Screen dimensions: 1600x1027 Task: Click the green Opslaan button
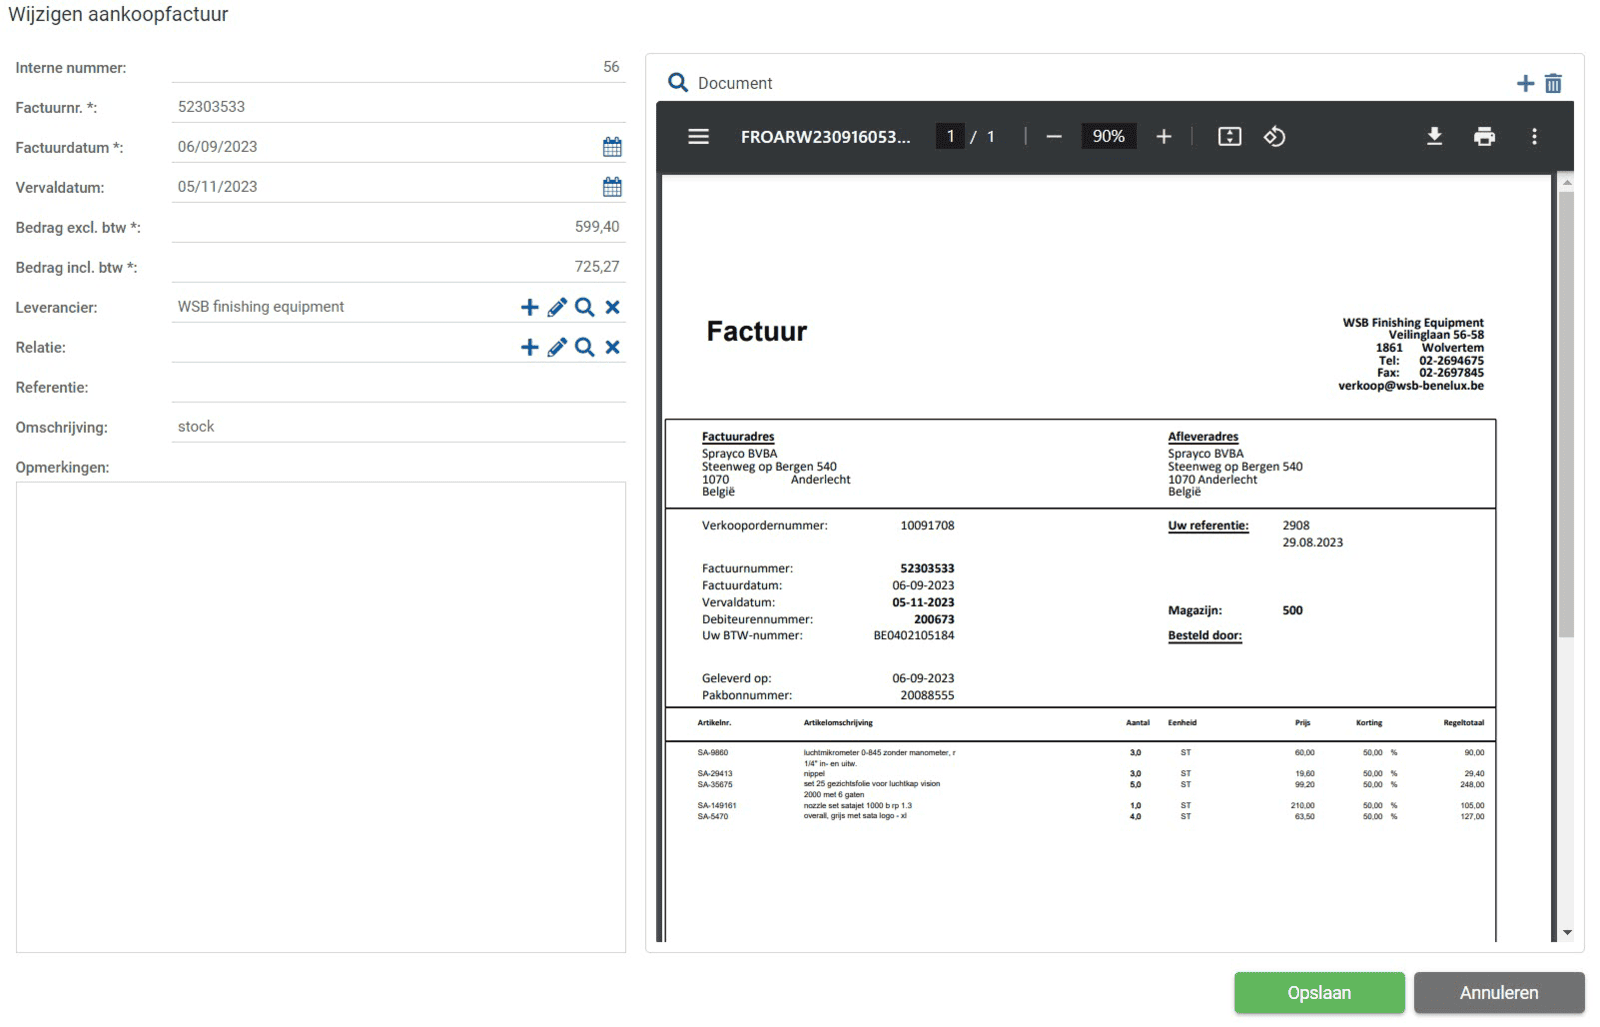pyautogui.click(x=1318, y=993)
